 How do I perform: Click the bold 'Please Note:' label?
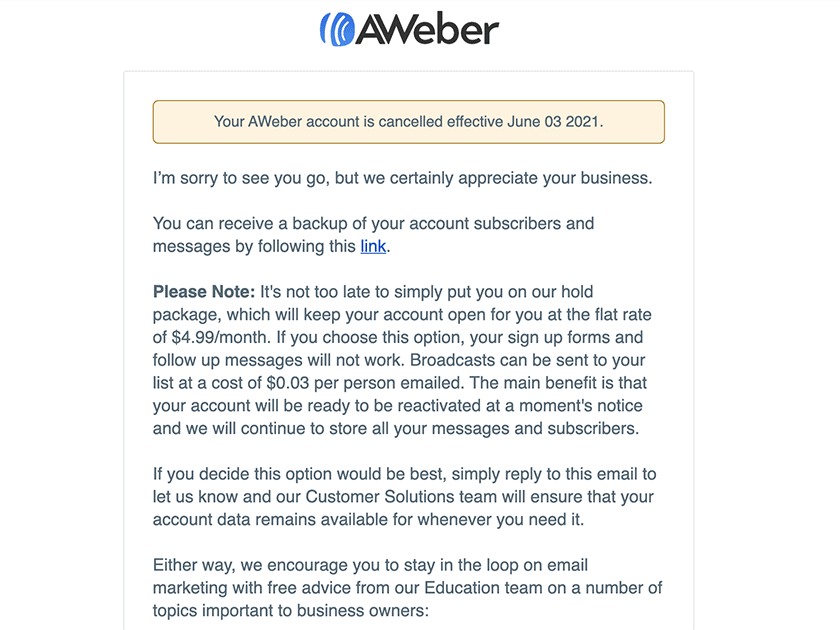[204, 292]
